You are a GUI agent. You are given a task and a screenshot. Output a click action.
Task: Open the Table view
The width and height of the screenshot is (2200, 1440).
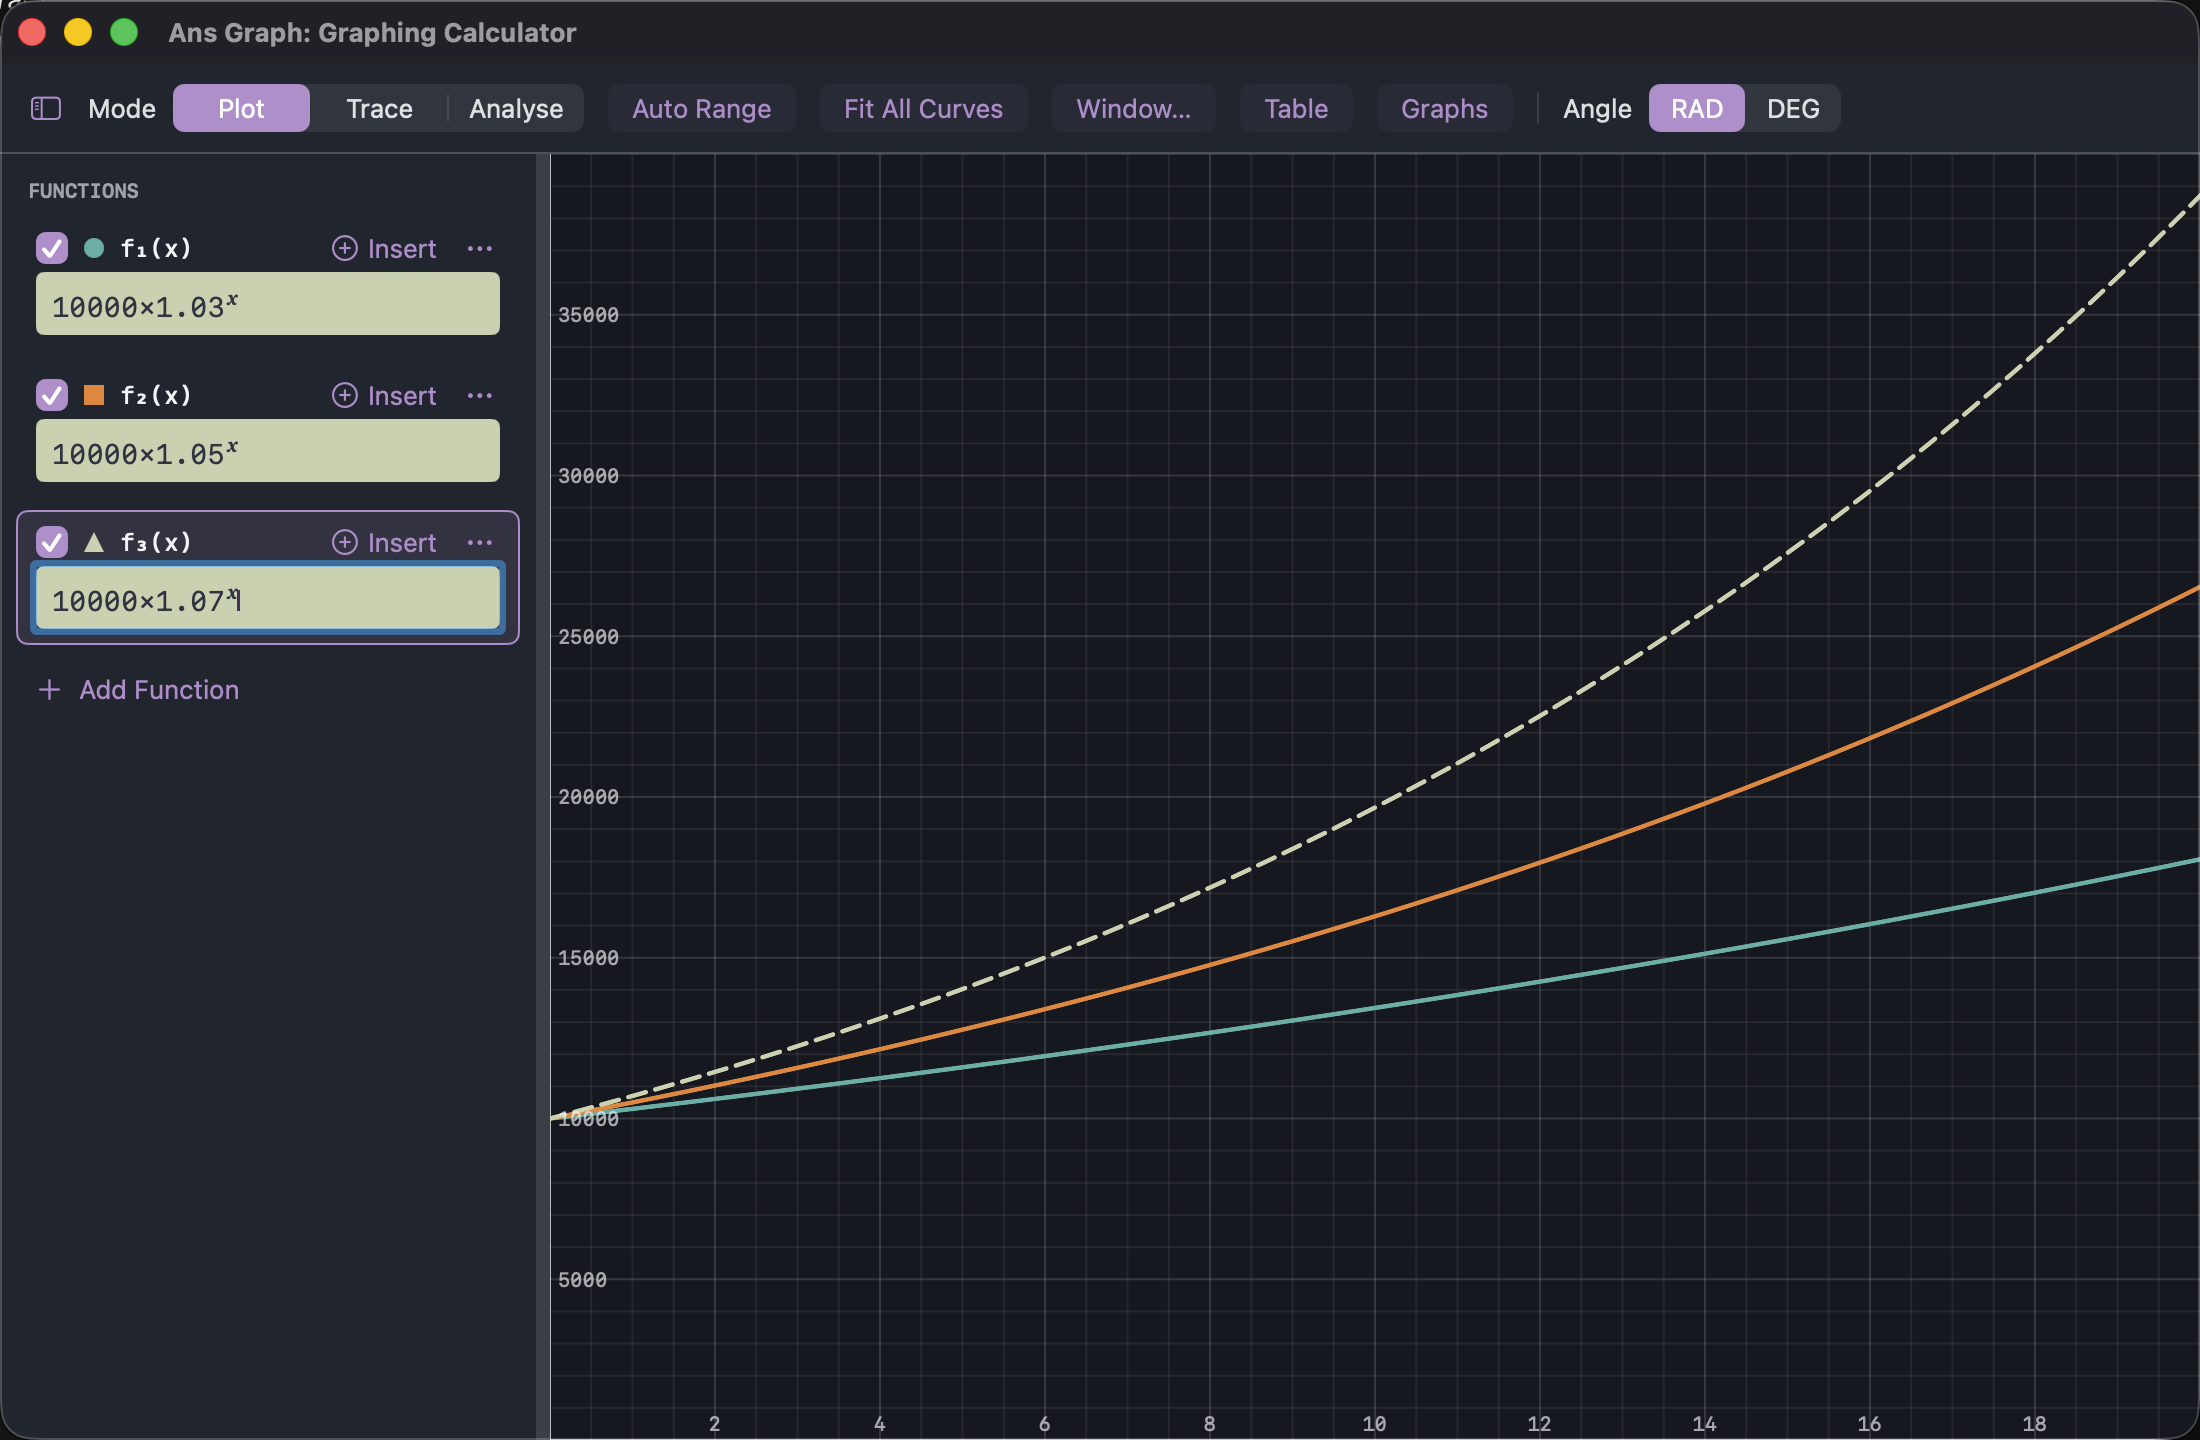tap(1296, 108)
